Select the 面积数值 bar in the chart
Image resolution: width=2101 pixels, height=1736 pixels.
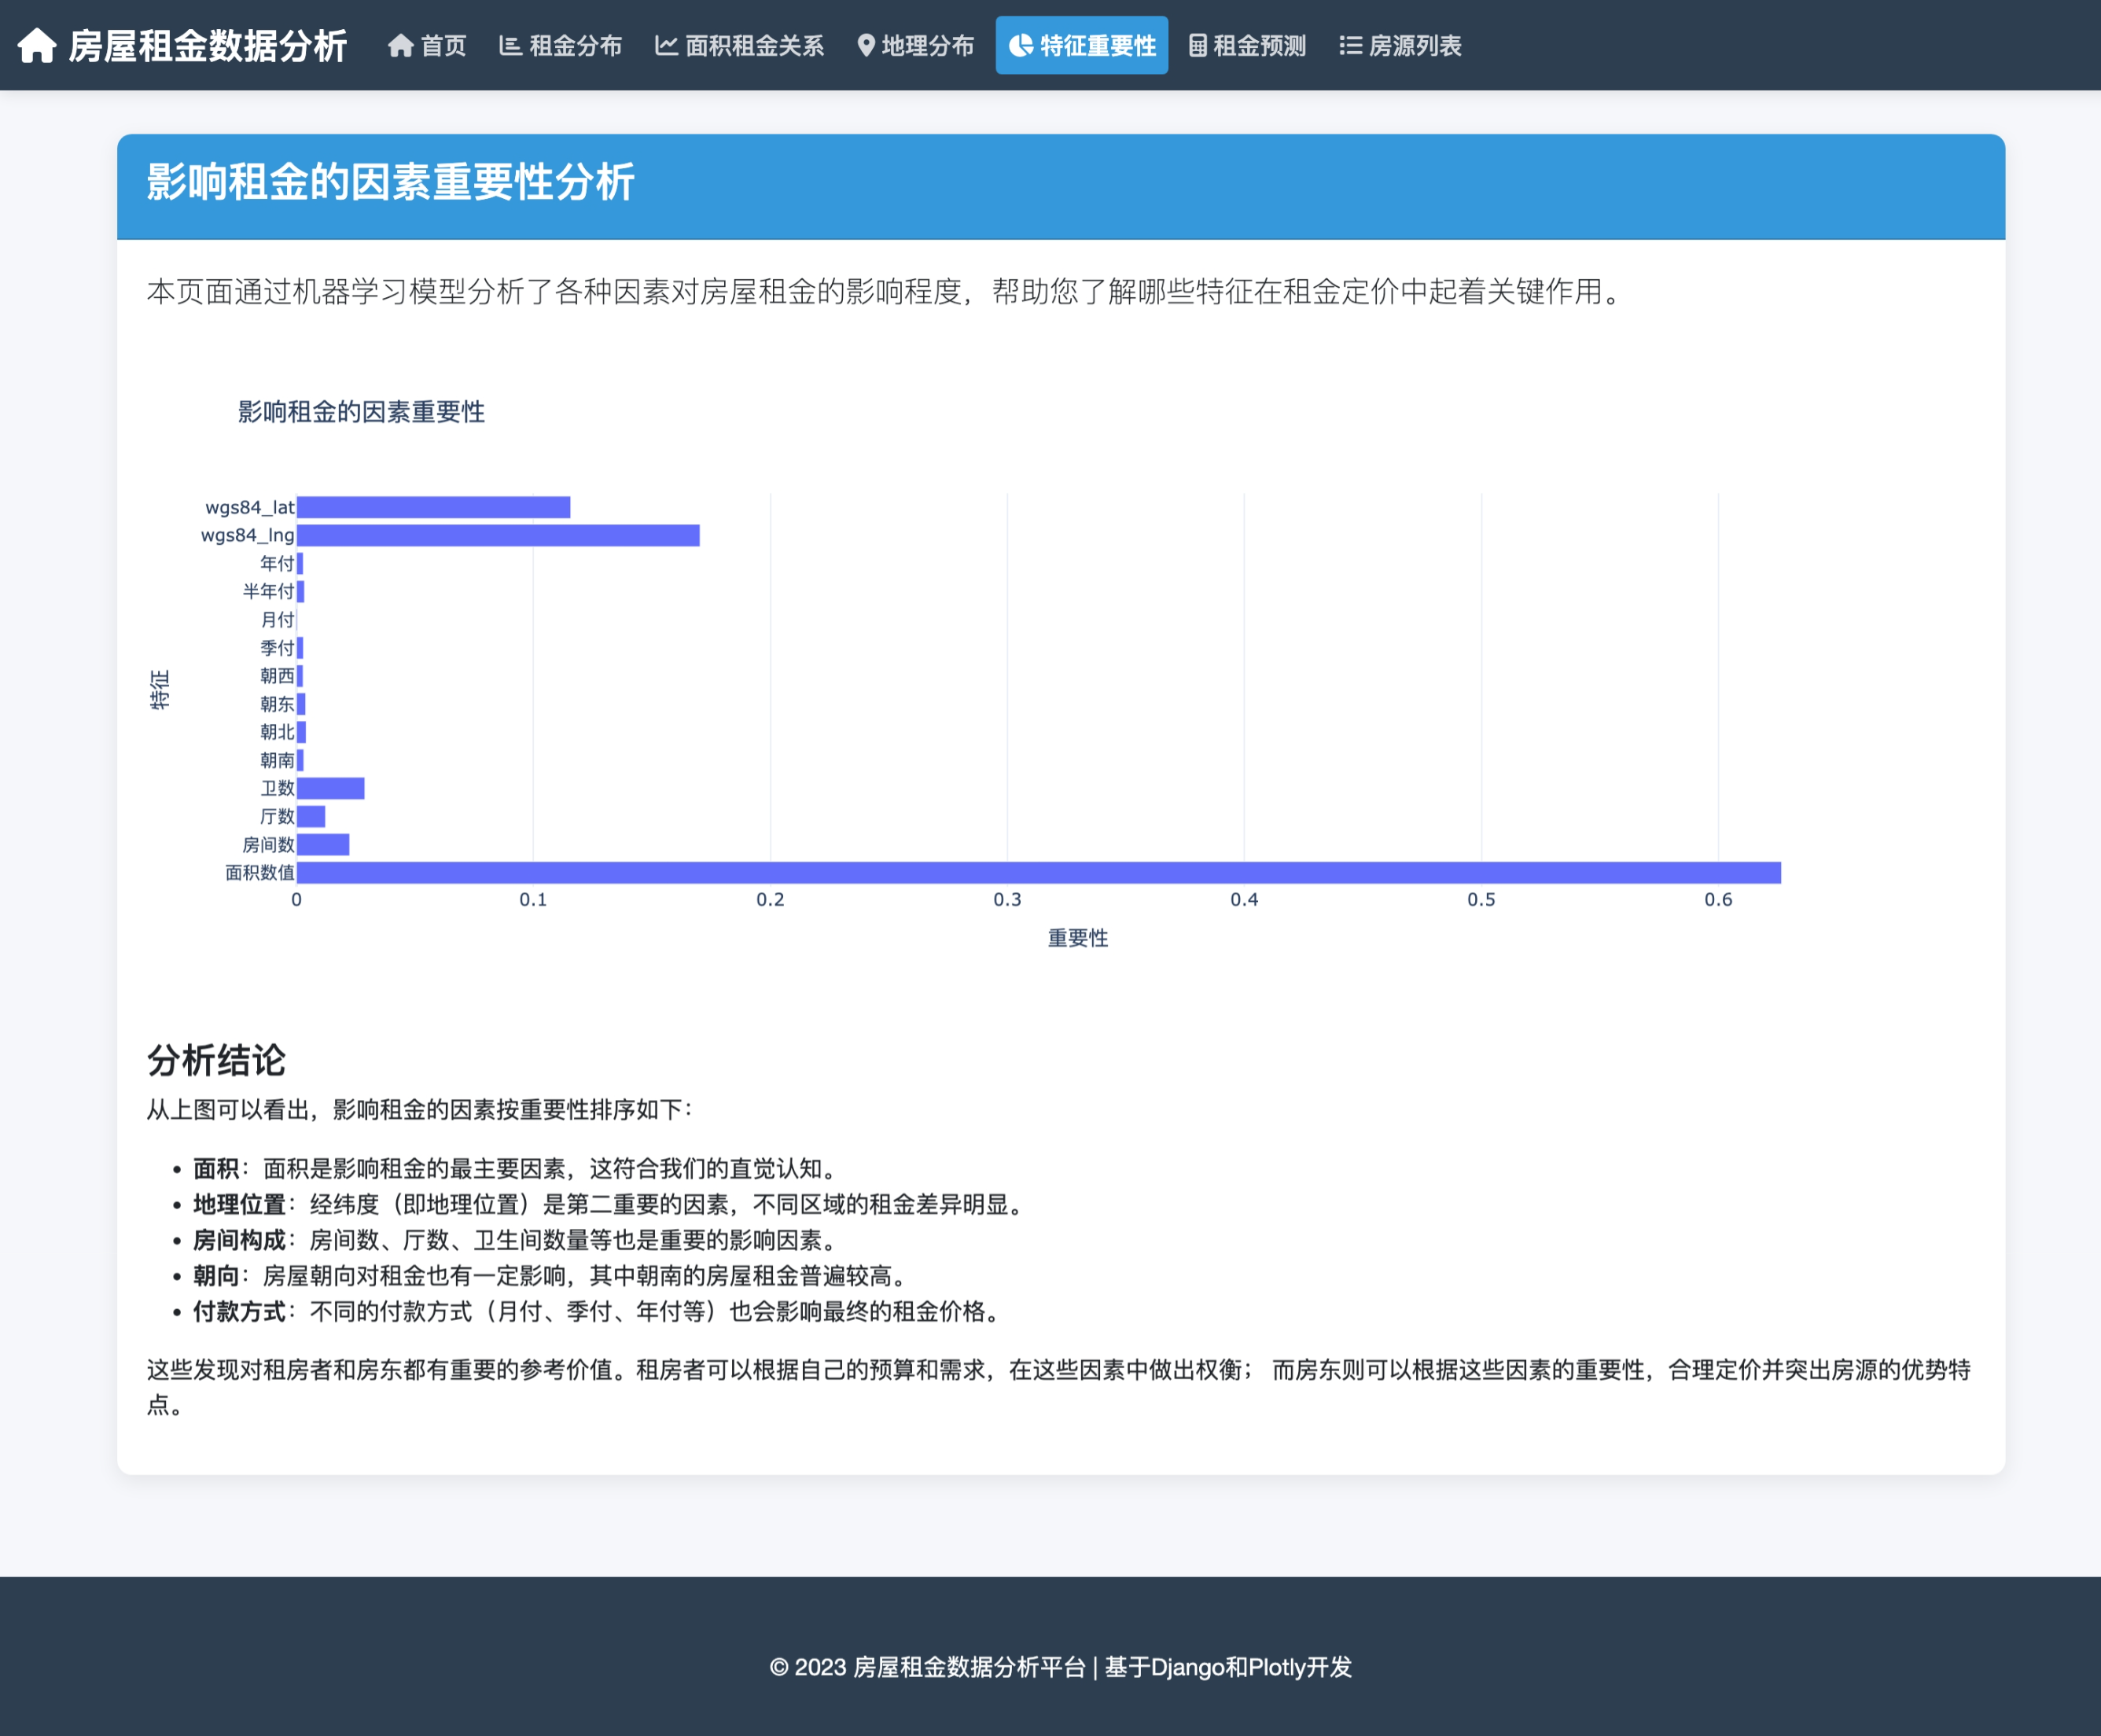click(x=1038, y=873)
